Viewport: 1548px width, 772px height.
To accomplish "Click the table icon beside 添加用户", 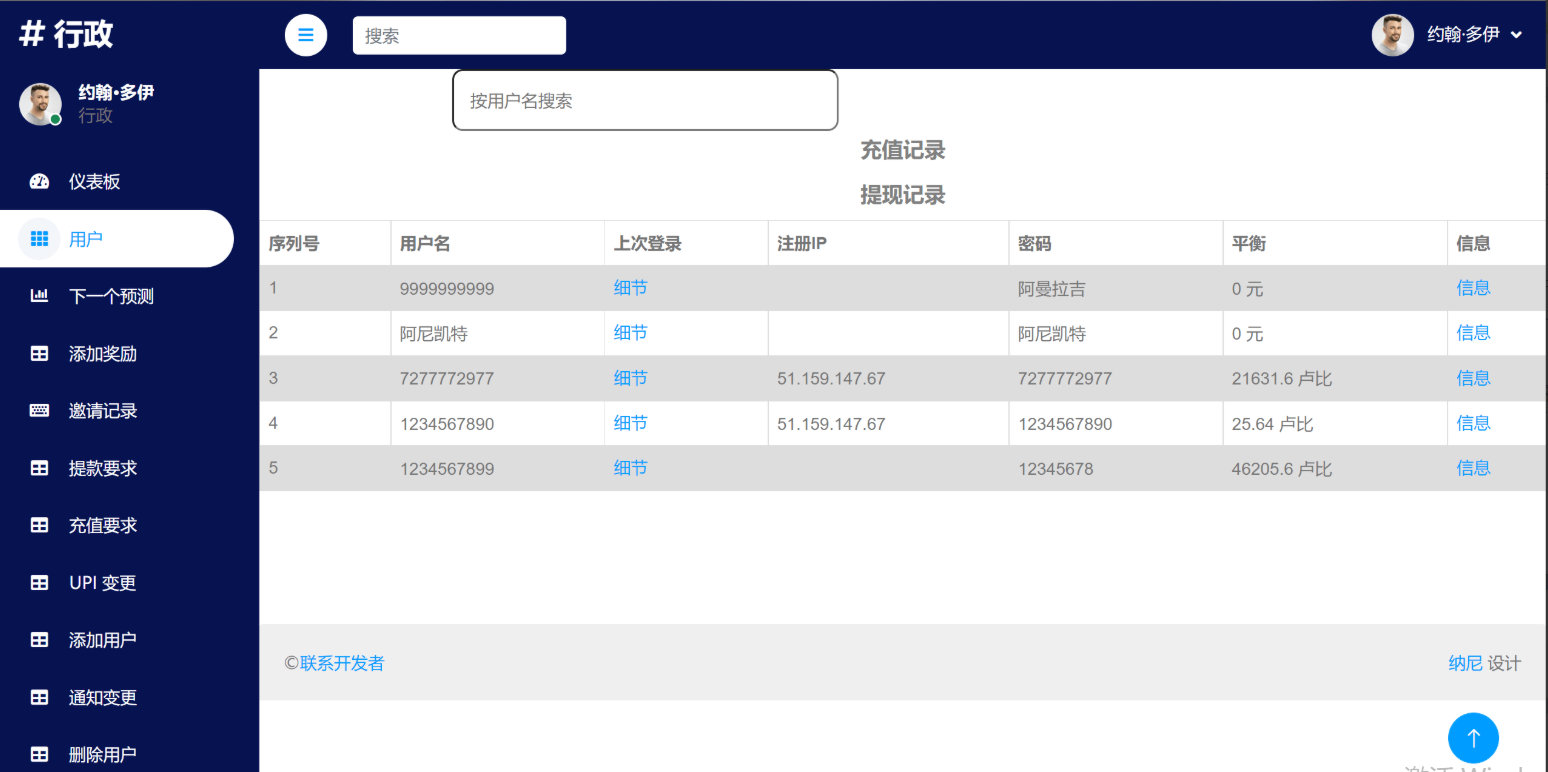I will click(x=39, y=640).
